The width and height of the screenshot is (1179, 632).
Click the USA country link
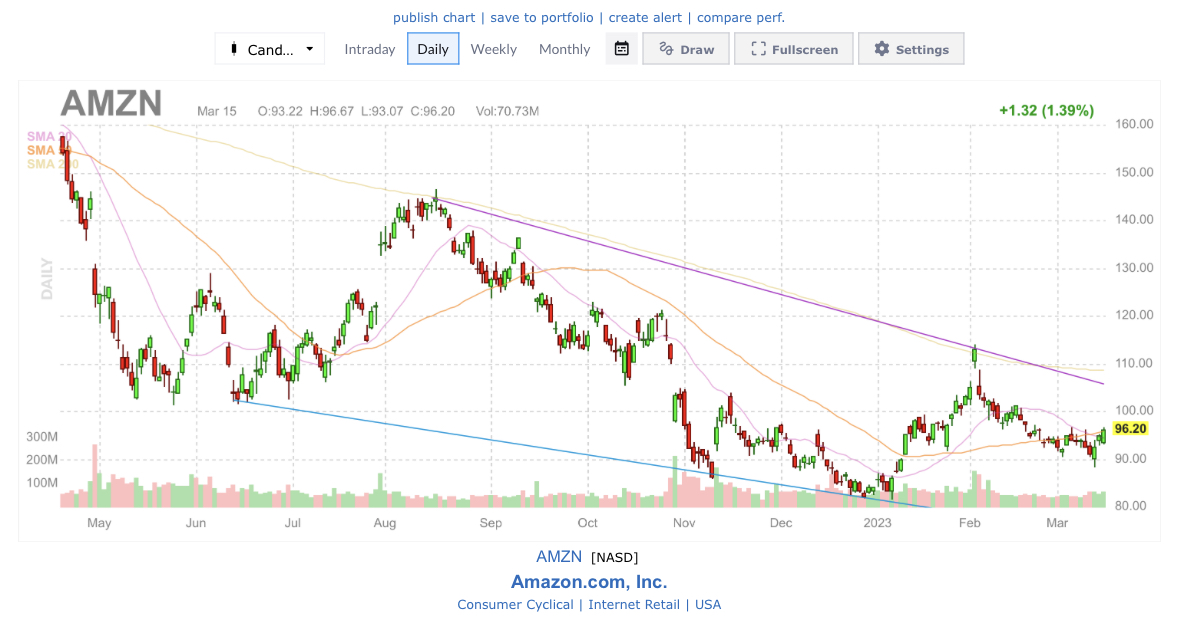point(708,604)
